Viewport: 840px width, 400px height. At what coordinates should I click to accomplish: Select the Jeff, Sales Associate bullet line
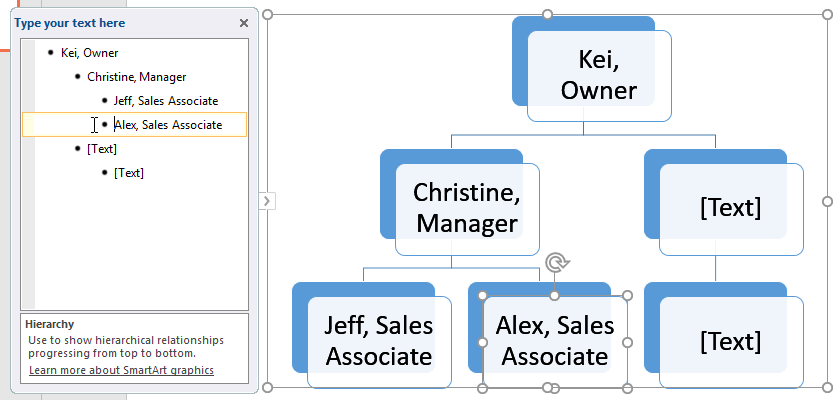point(165,101)
